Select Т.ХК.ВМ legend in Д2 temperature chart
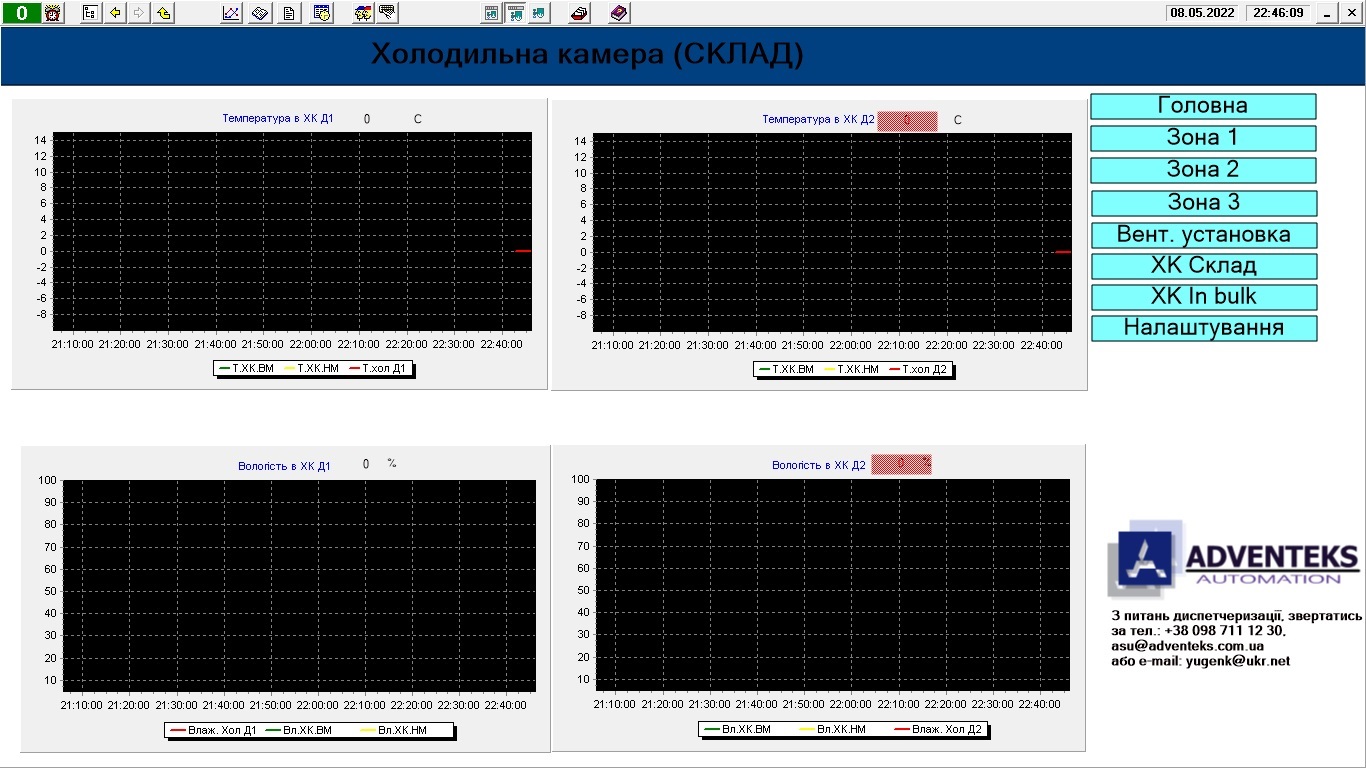Viewport: 1366px width, 768px height. pyautogui.click(x=786, y=369)
